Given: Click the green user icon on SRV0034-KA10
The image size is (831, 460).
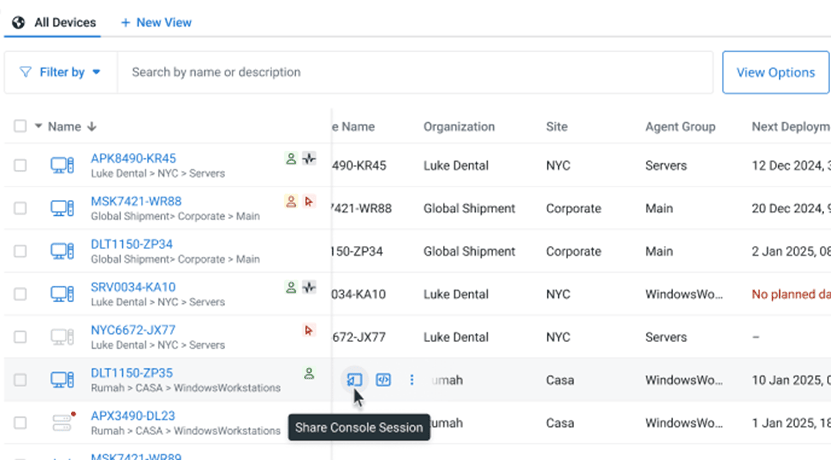Looking at the screenshot, I should pos(291,287).
